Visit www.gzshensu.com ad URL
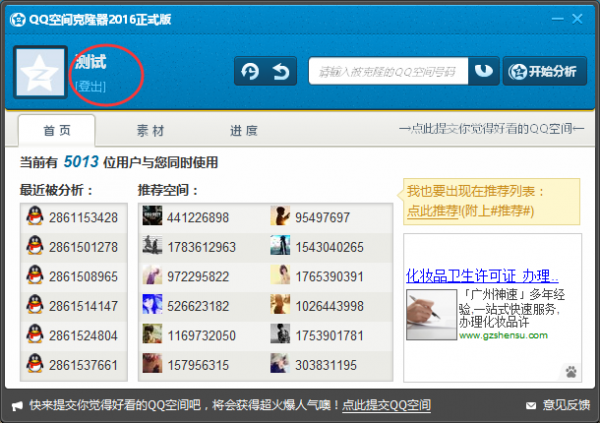The width and height of the screenshot is (600, 423). click(x=503, y=335)
